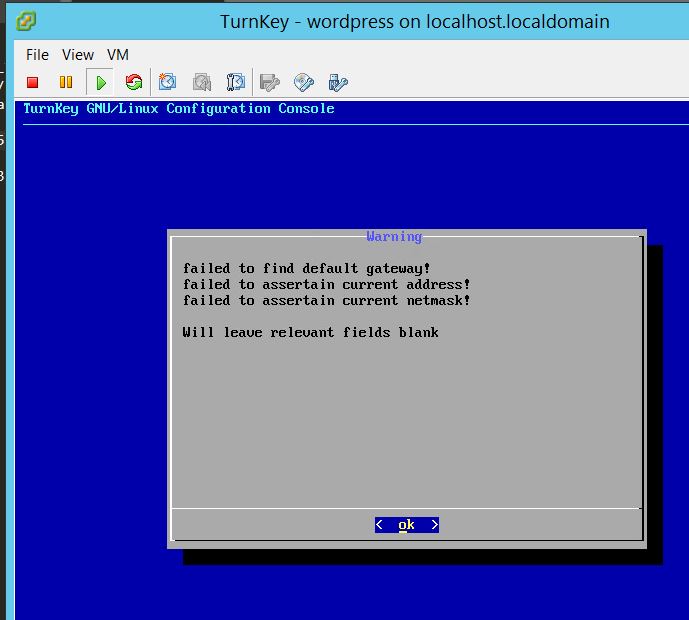This screenshot has height=620, width=689.
Task: Open the View menu
Action: point(77,55)
